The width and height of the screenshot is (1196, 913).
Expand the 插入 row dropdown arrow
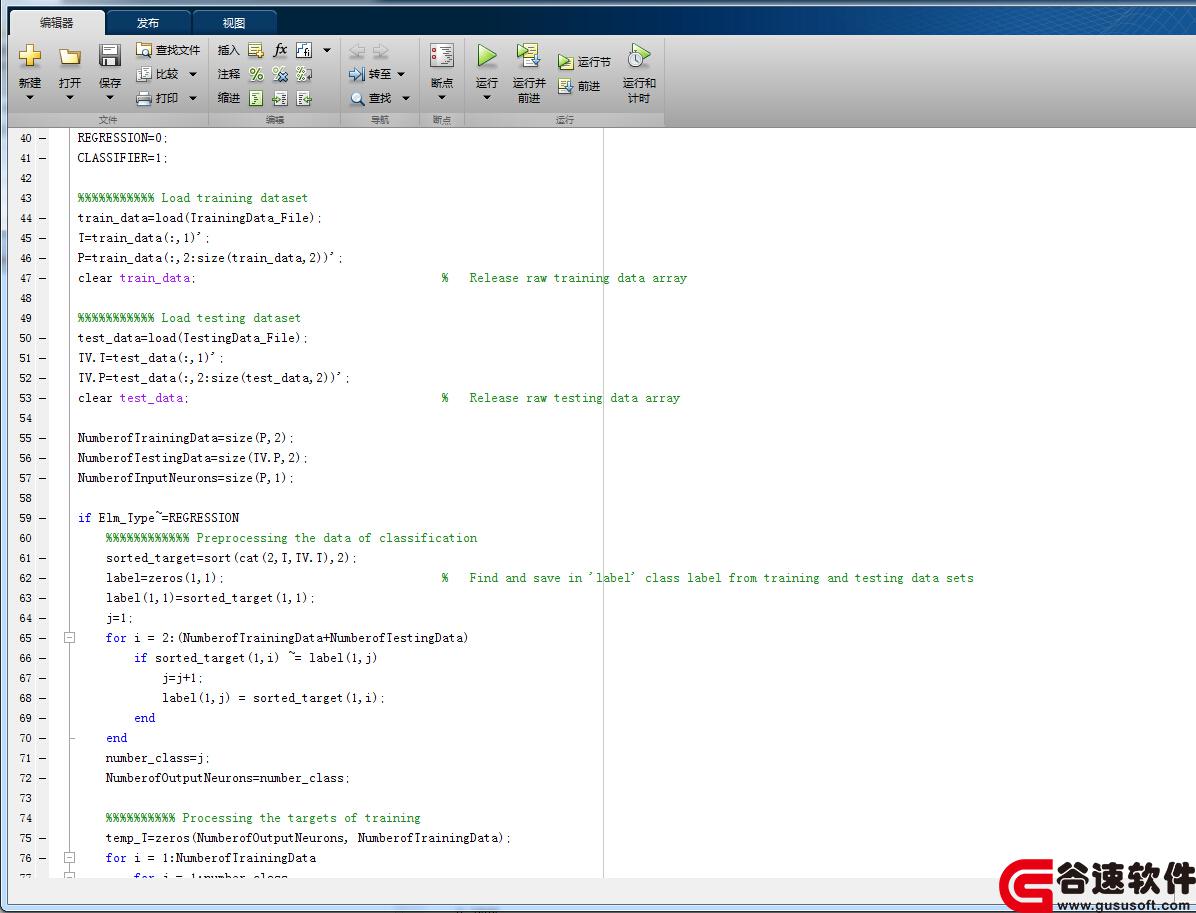[327, 50]
